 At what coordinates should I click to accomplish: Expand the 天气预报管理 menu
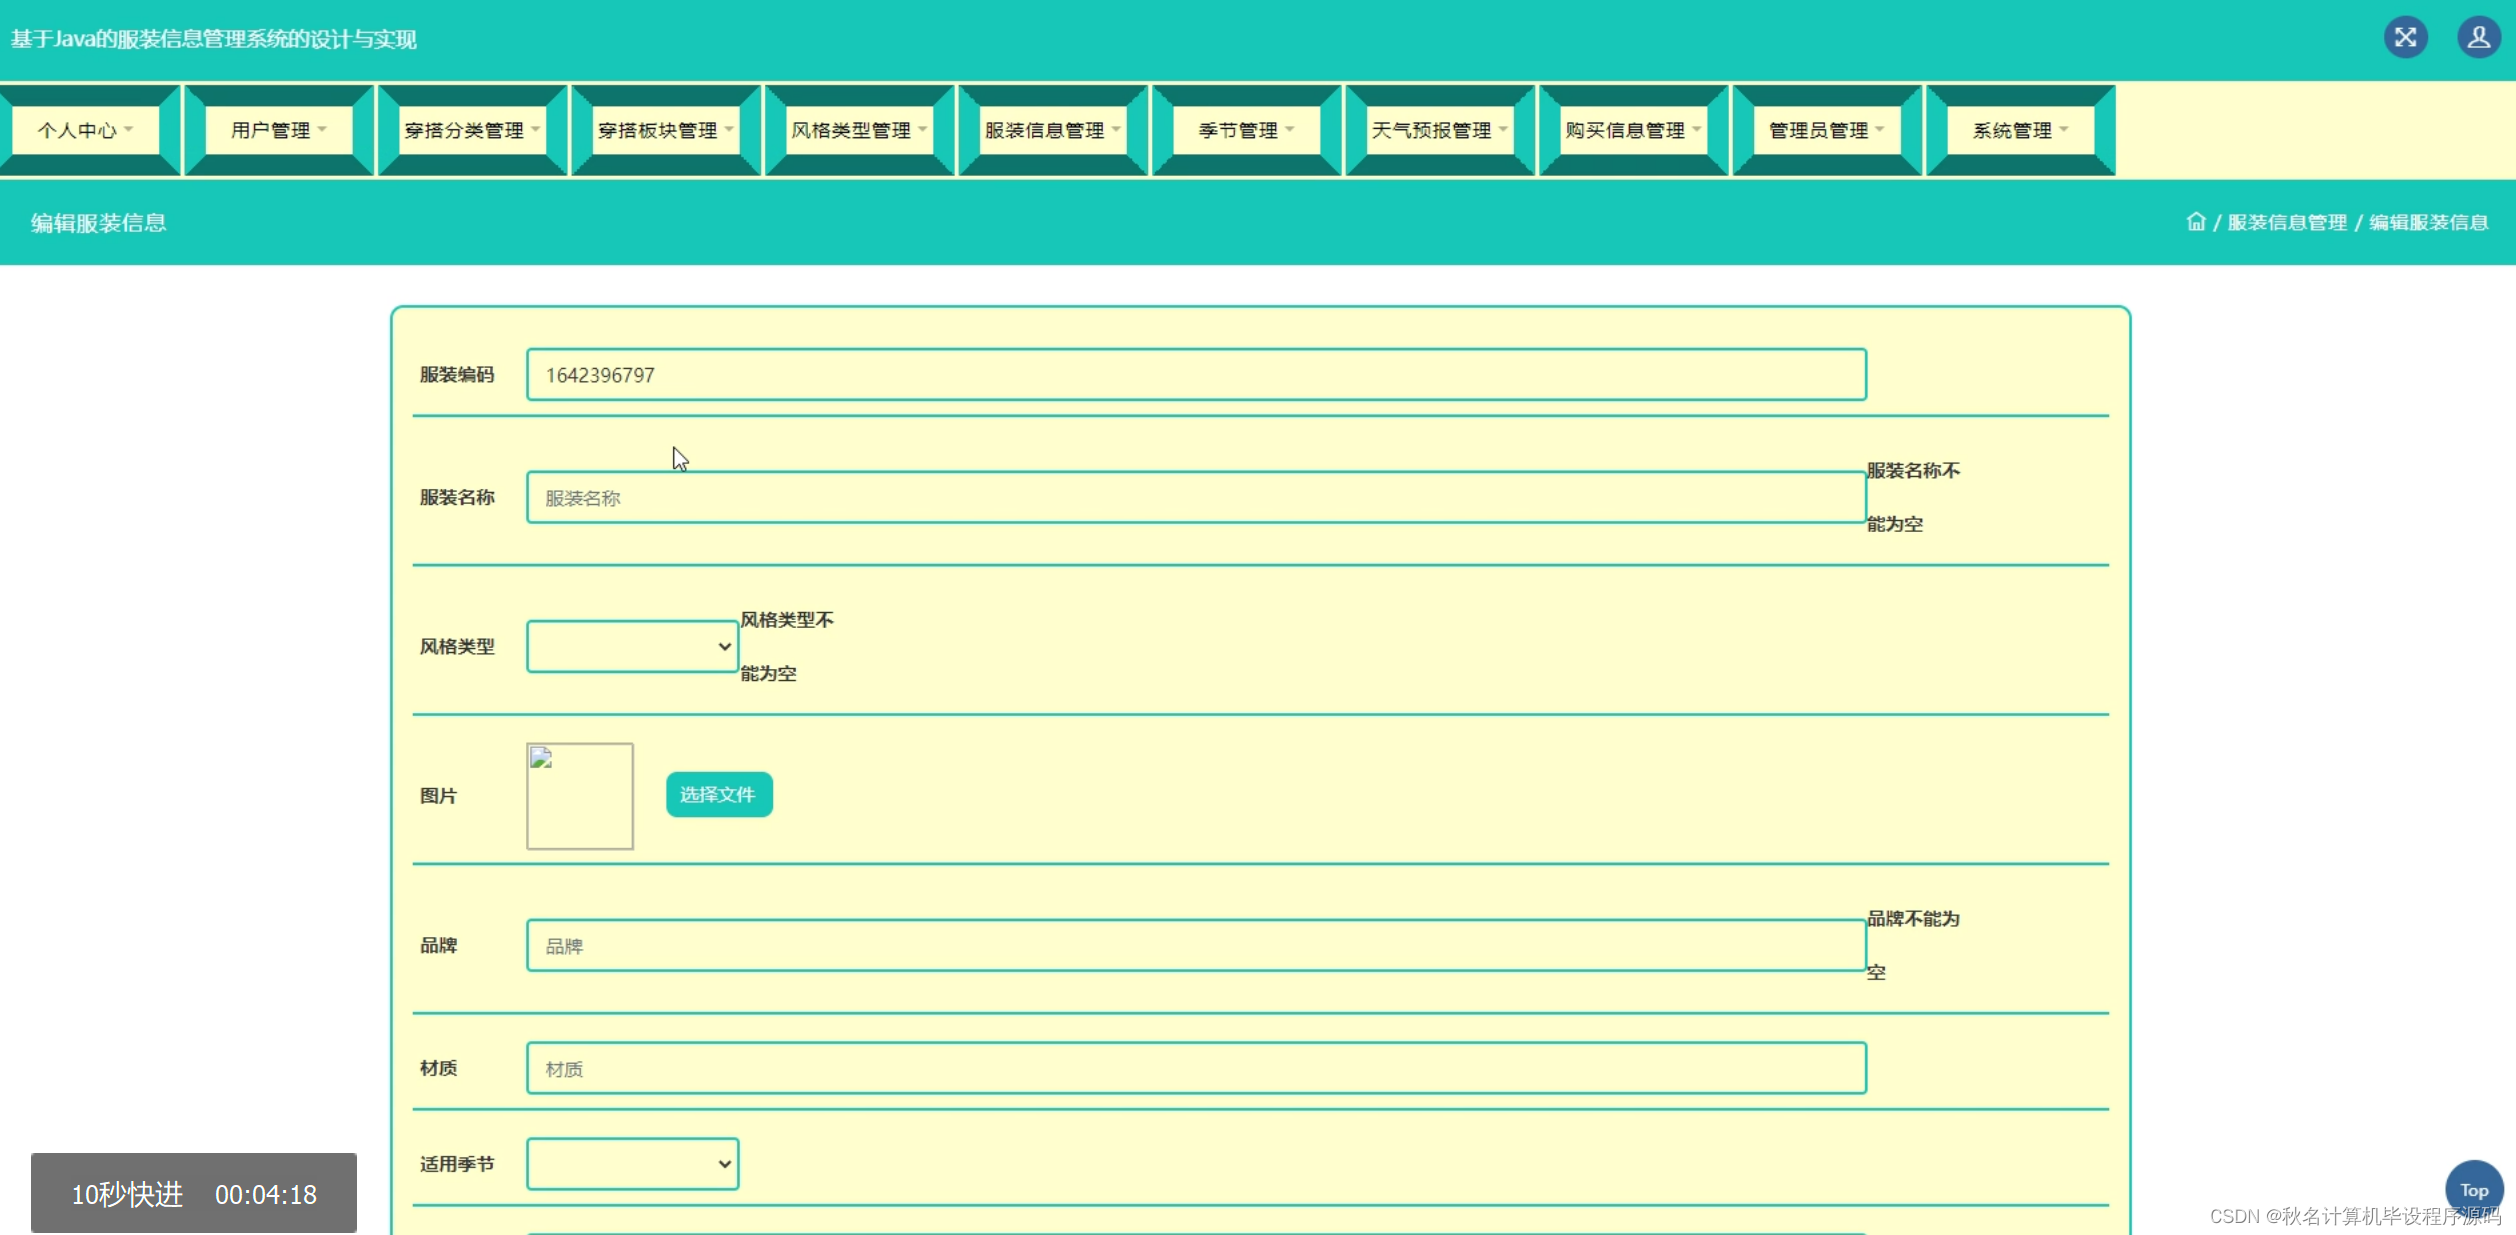click(x=1439, y=131)
